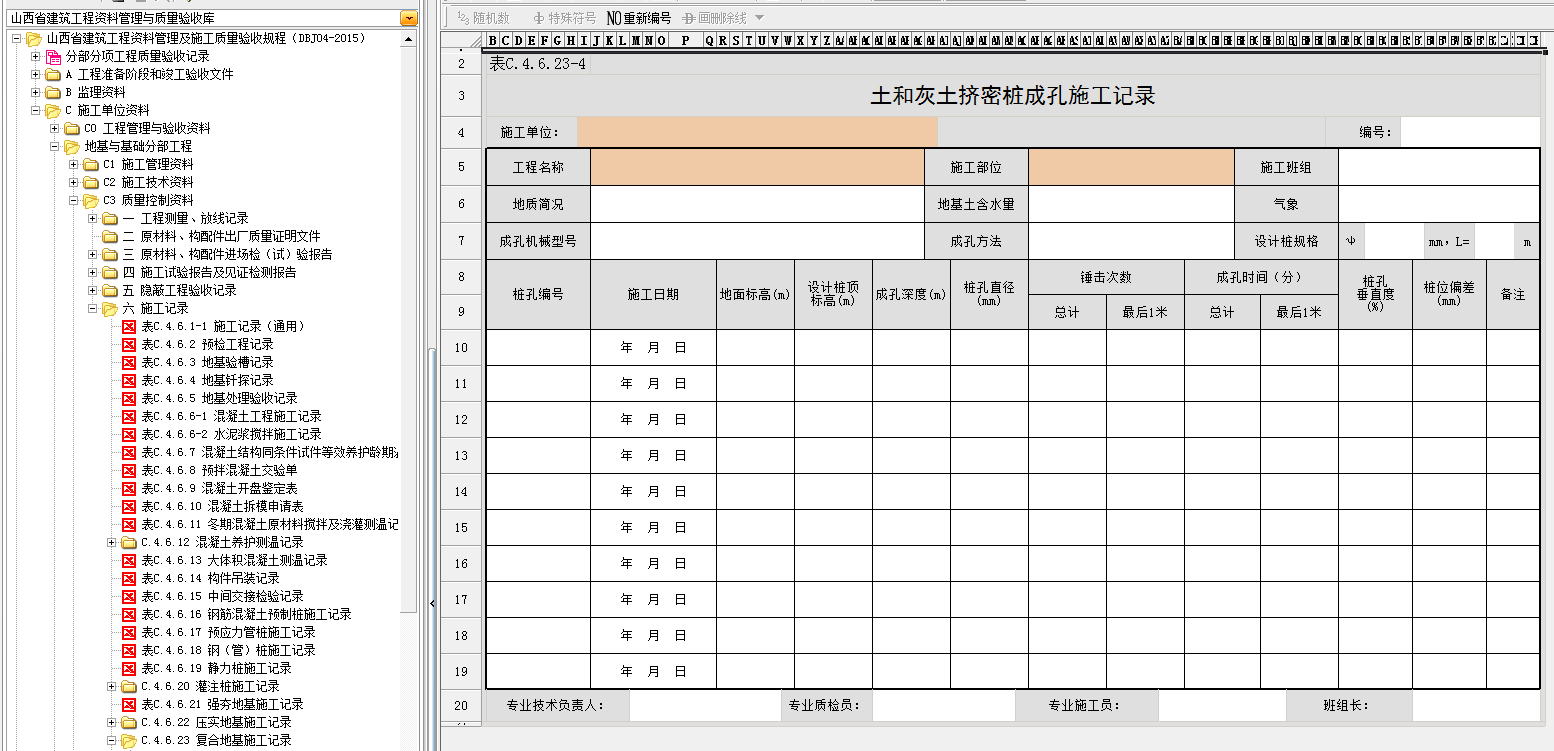Viewport: 1554px width, 751px height.
Task: Expand the C.4.6.20 灌注桩施工记录 folder
Action: point(112,686)
